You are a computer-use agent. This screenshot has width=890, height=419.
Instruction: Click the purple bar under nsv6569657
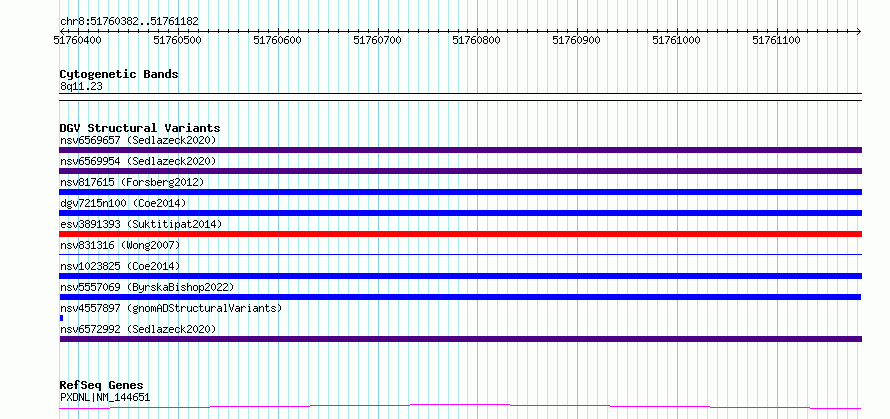[x=460, y=150]
